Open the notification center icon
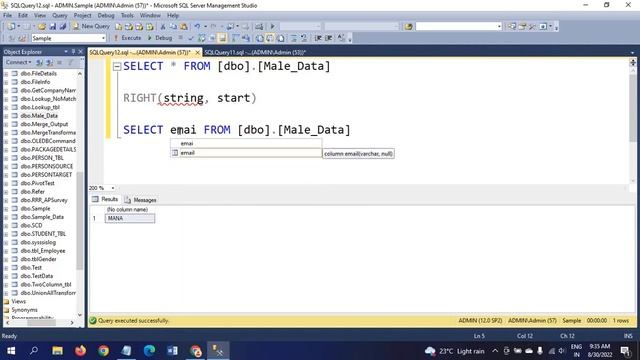640x360 pixels. pyautogui.click(x=625, y=351)
